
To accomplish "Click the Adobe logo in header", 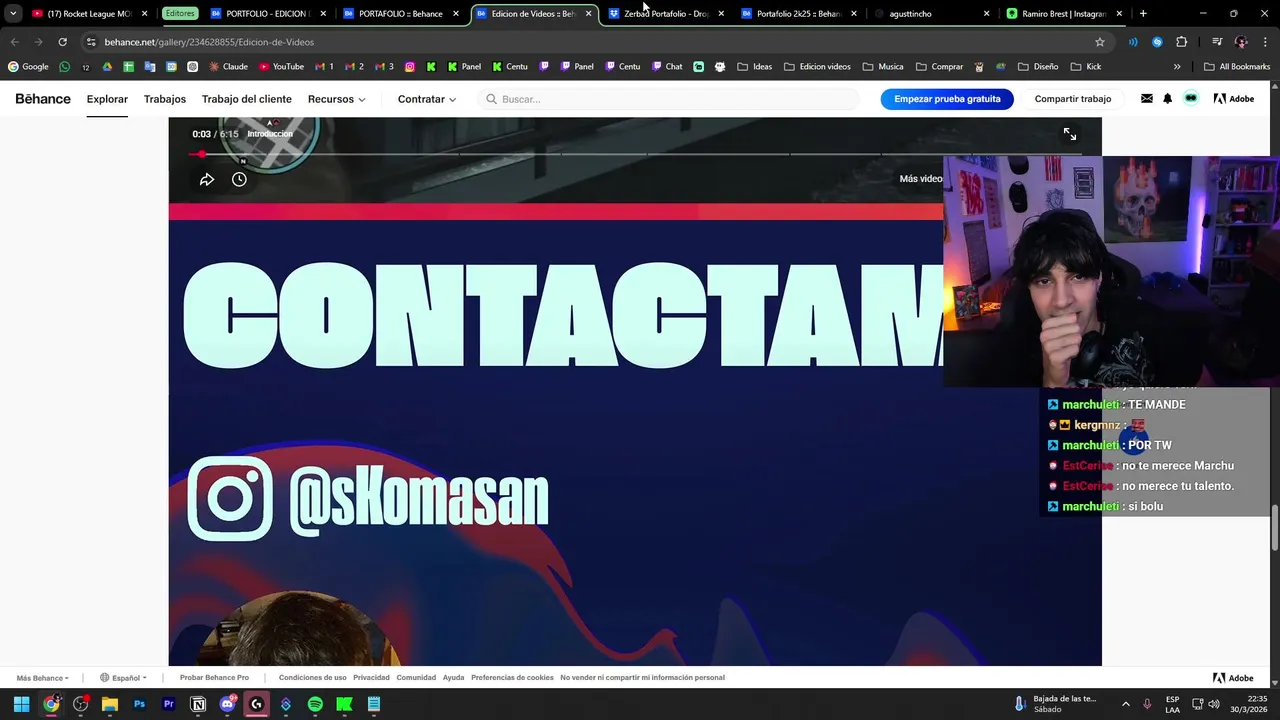I will 1234,99.
